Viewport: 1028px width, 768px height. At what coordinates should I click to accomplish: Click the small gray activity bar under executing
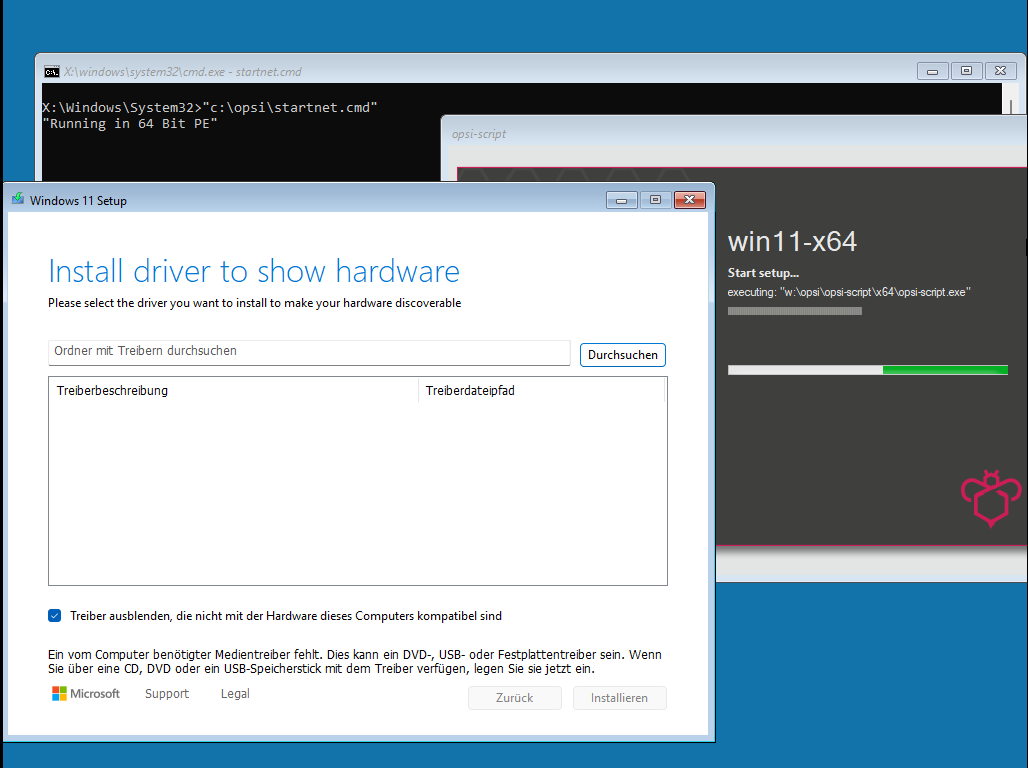[x=795, y=311]
